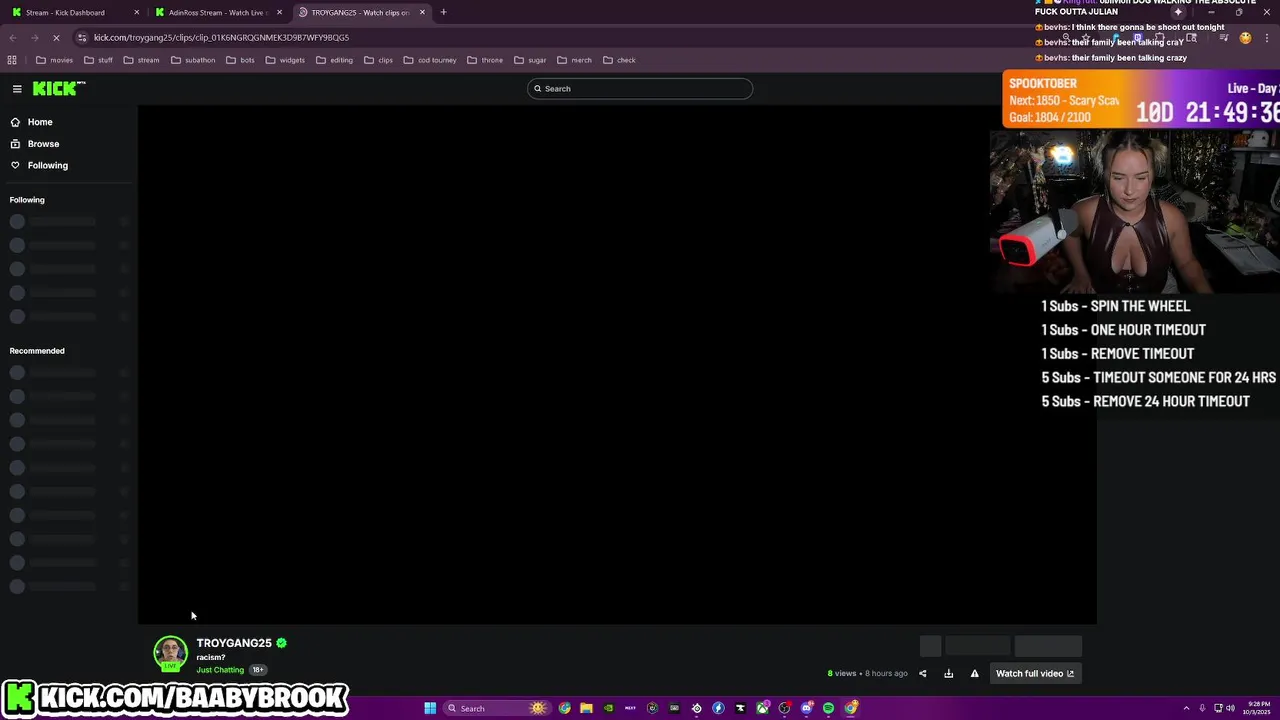1280x720 pixels.
Task: Click the microphone tray icon
Action: 1202,708
